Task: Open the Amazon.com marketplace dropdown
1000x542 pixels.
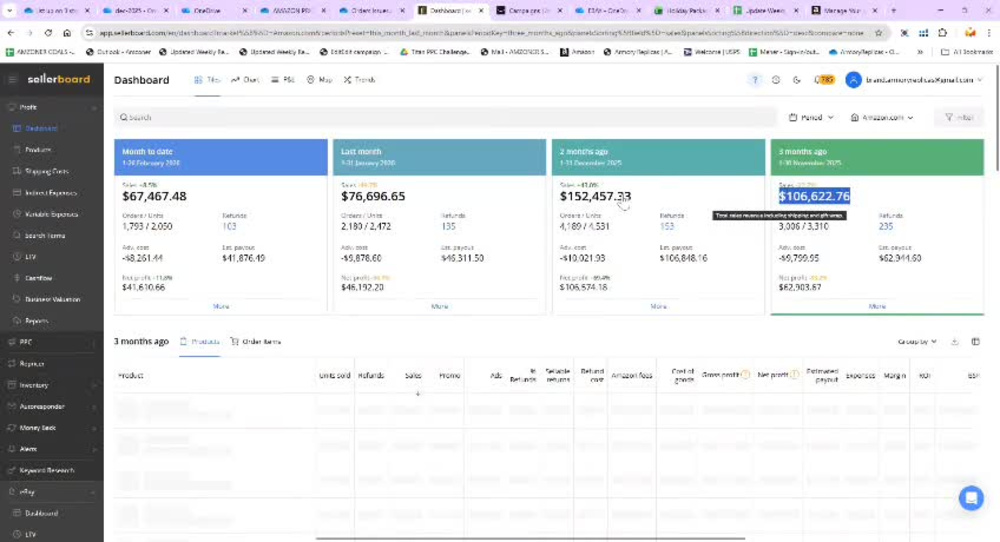Action: (882, 117)
